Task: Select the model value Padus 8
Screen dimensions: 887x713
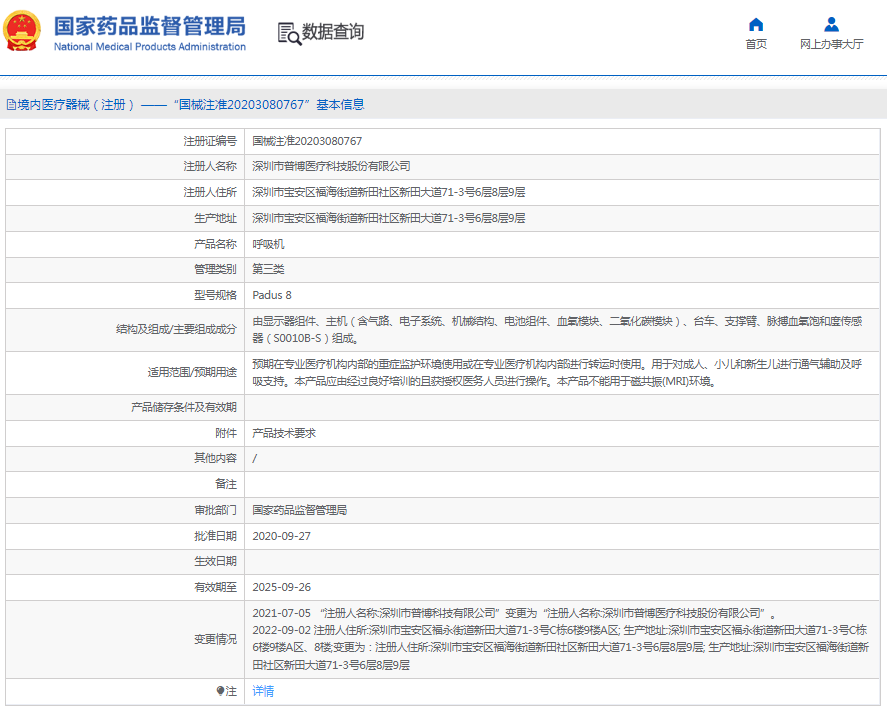Action: pyautogui.click(x=272, y=295)
